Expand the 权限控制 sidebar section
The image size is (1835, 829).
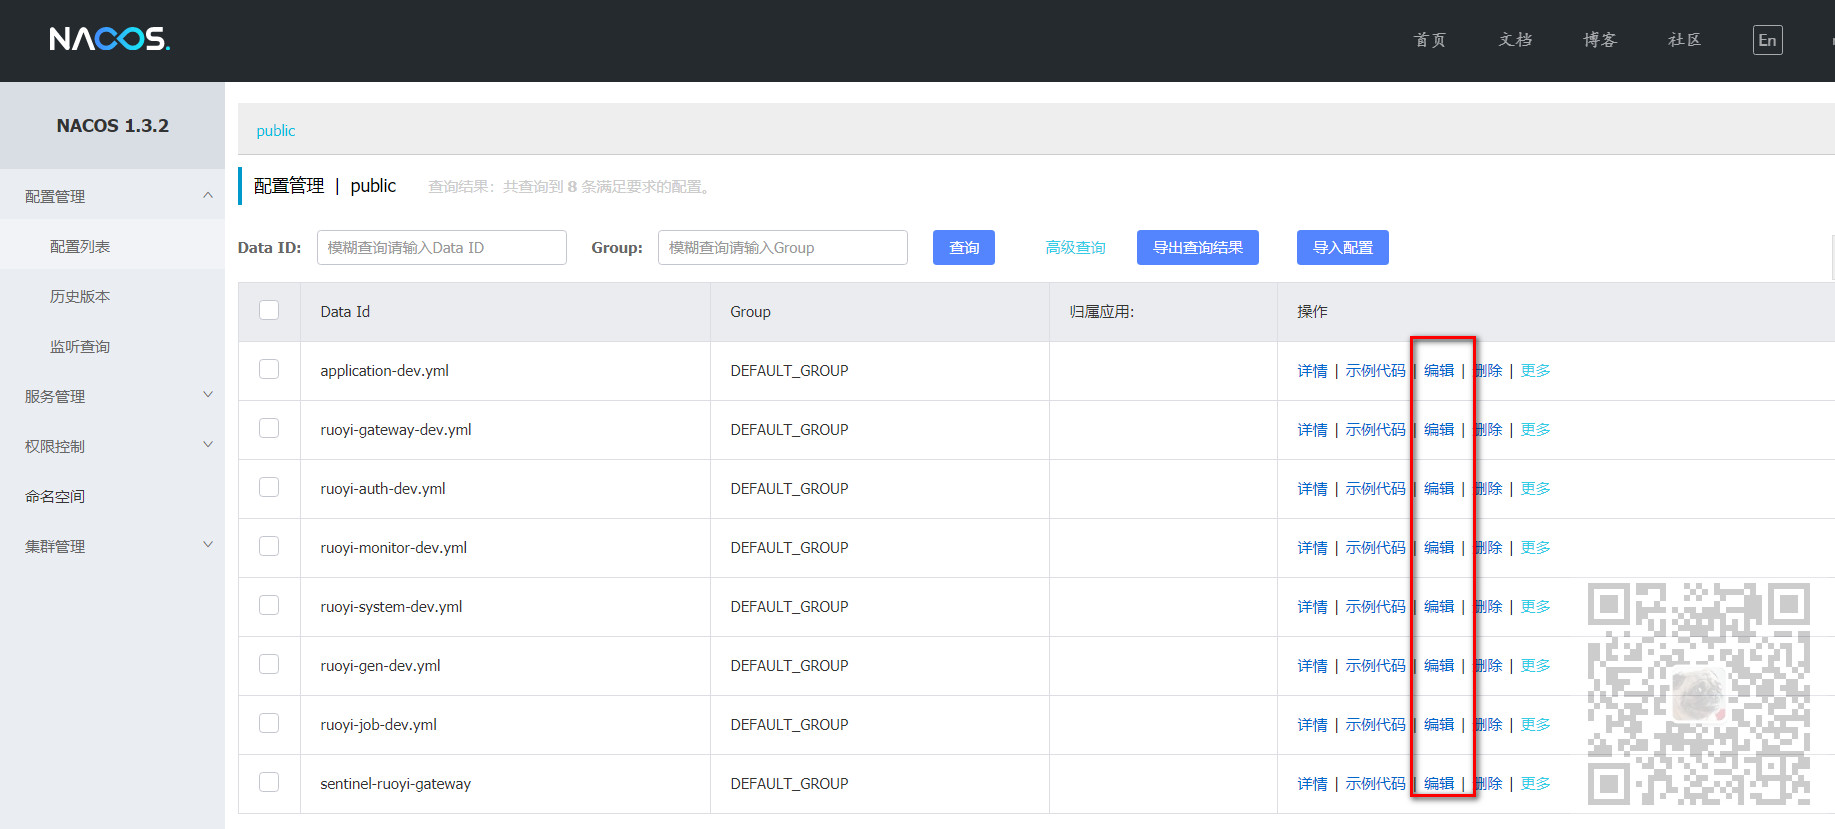112,446
